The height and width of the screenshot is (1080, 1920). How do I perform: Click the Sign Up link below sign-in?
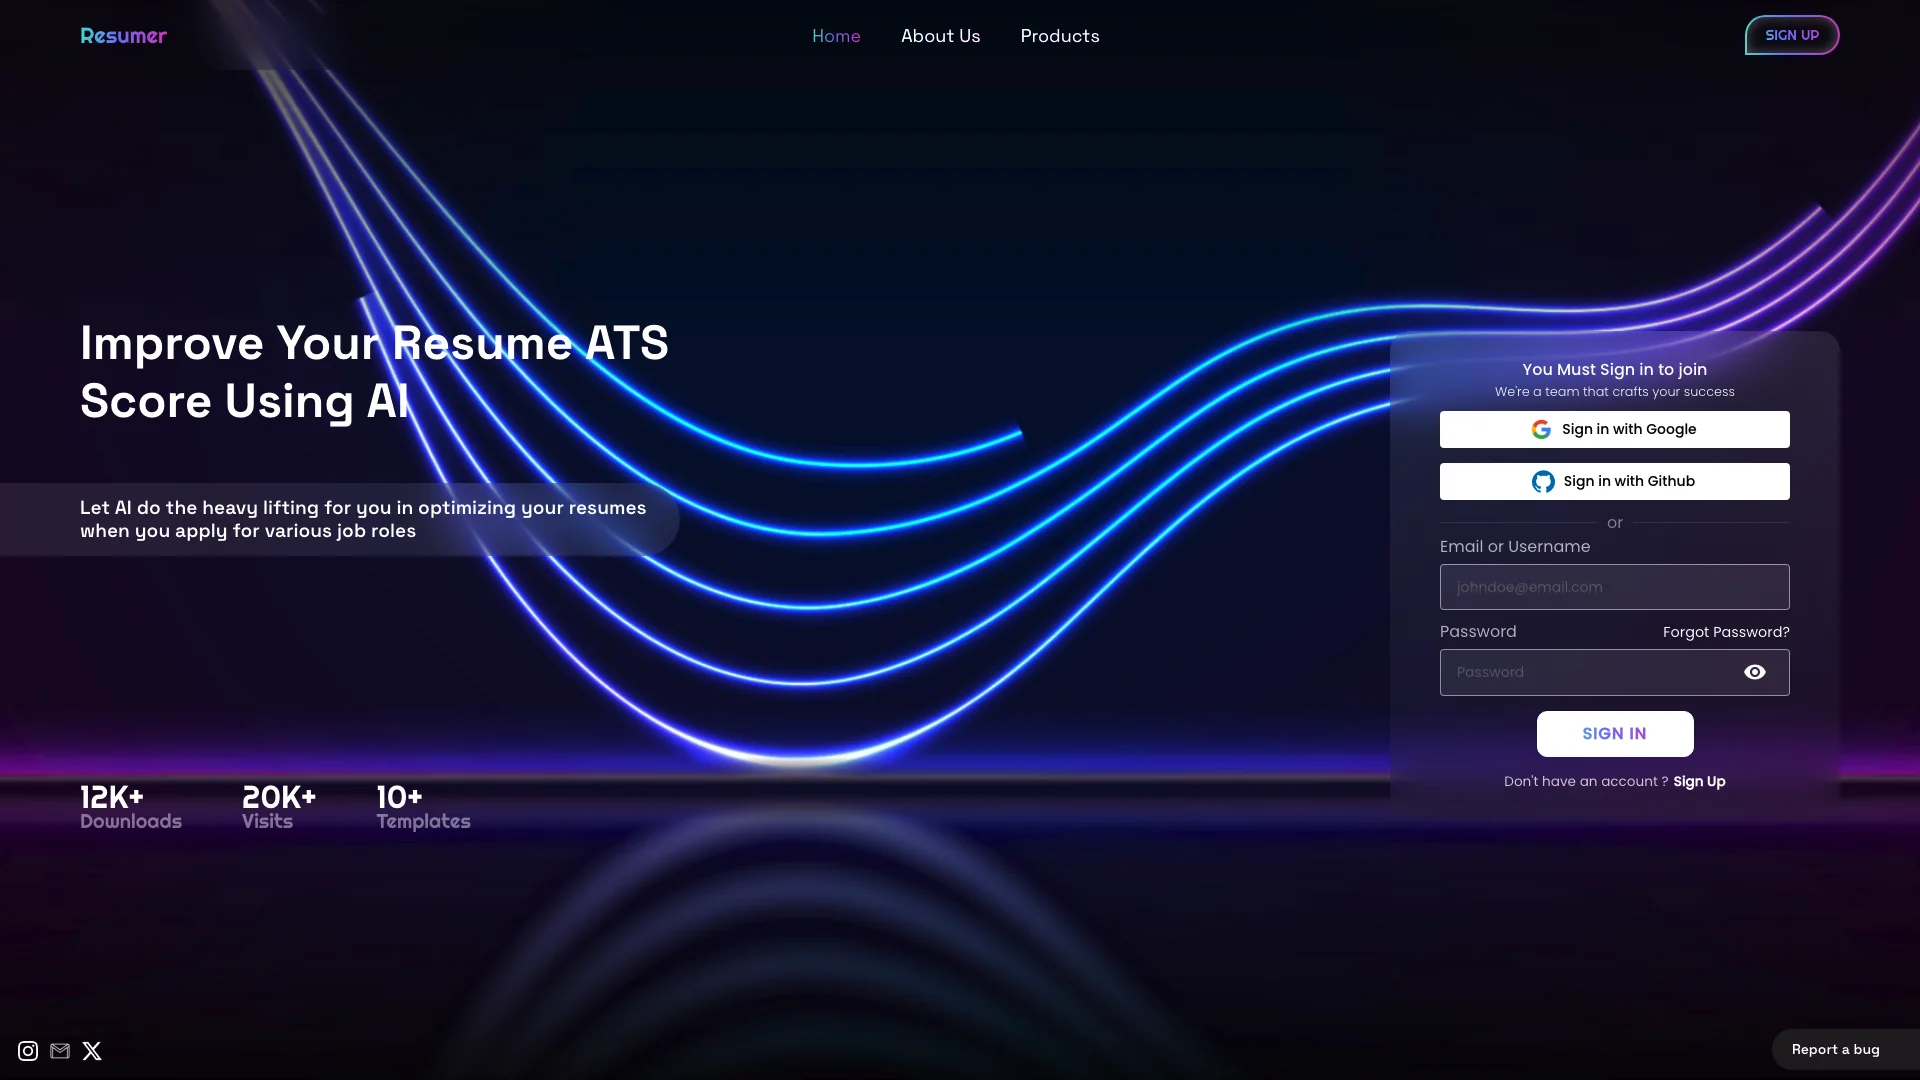[1698, 781]
